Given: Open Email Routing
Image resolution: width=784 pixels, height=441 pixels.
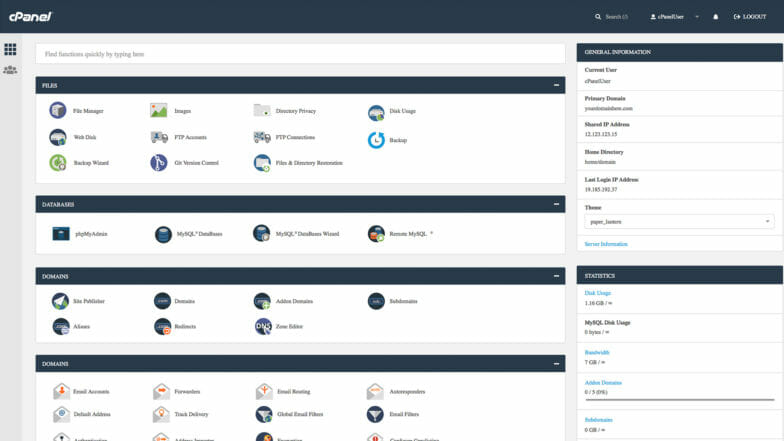Looking at the screenshot, I should 264,391.
